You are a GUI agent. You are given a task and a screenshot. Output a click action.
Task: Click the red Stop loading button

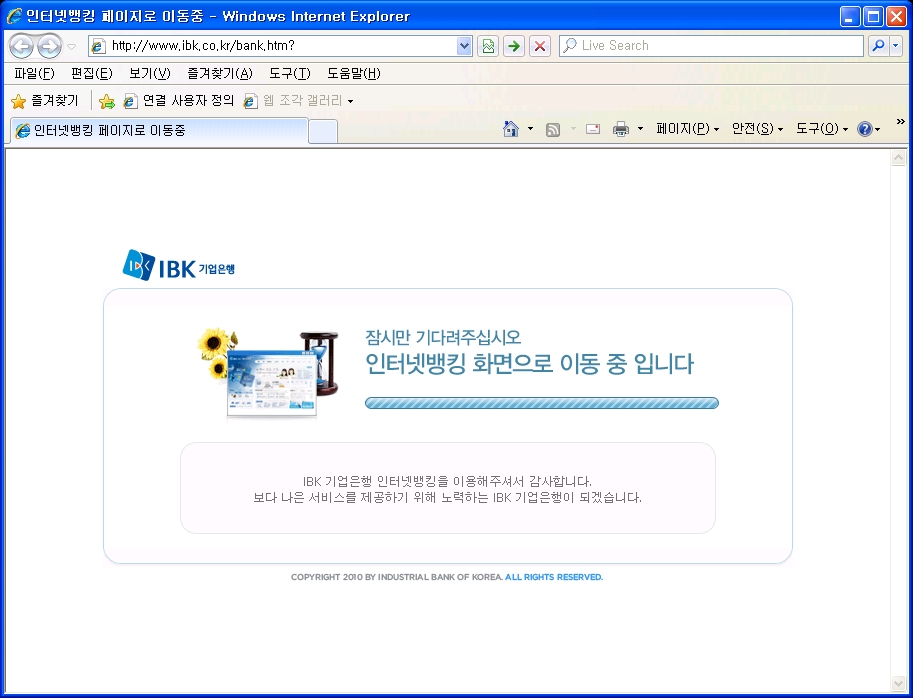pos(540,46)
